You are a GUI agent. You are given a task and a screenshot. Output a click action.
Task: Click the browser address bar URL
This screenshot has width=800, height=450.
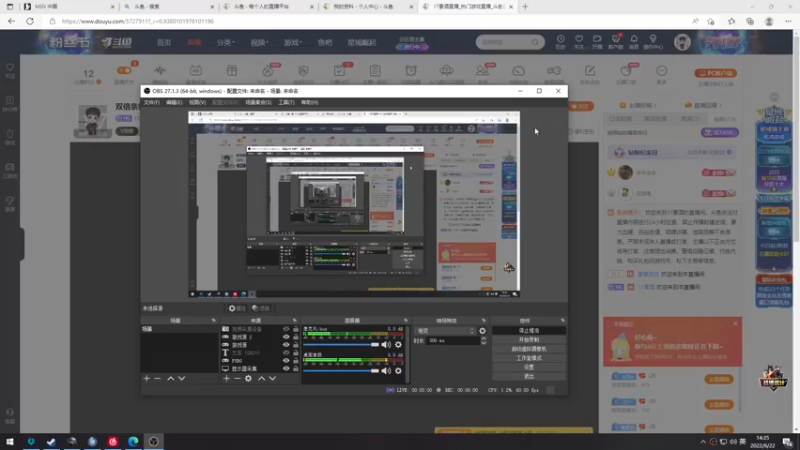138,21
